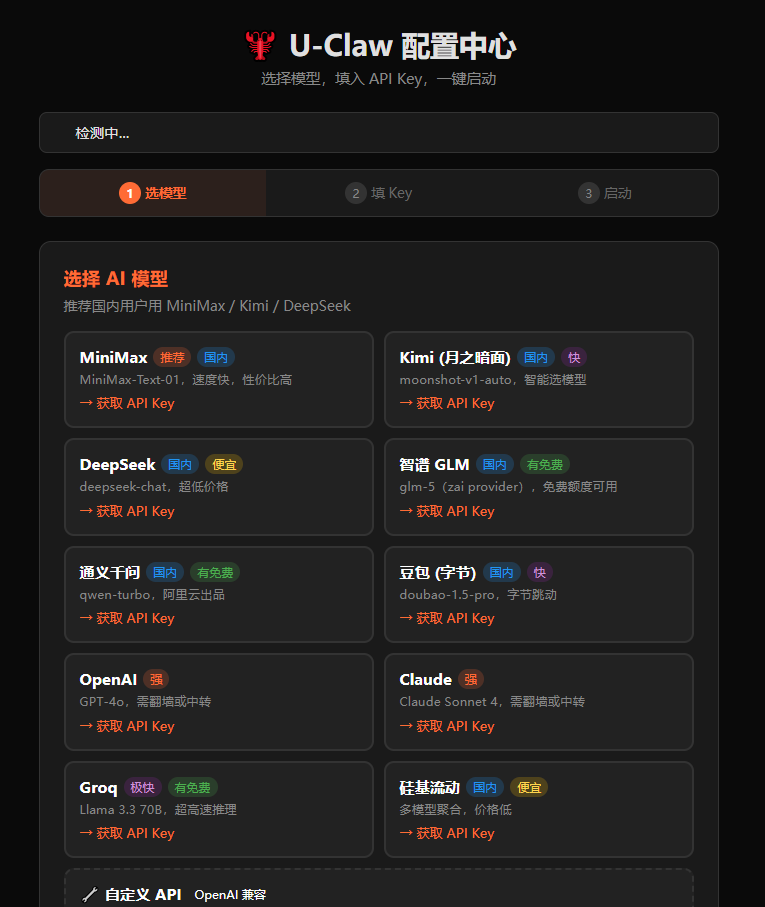Switch to the 选模型 step tab
This screenshot has height=907, width=765.
pos(153,193)
